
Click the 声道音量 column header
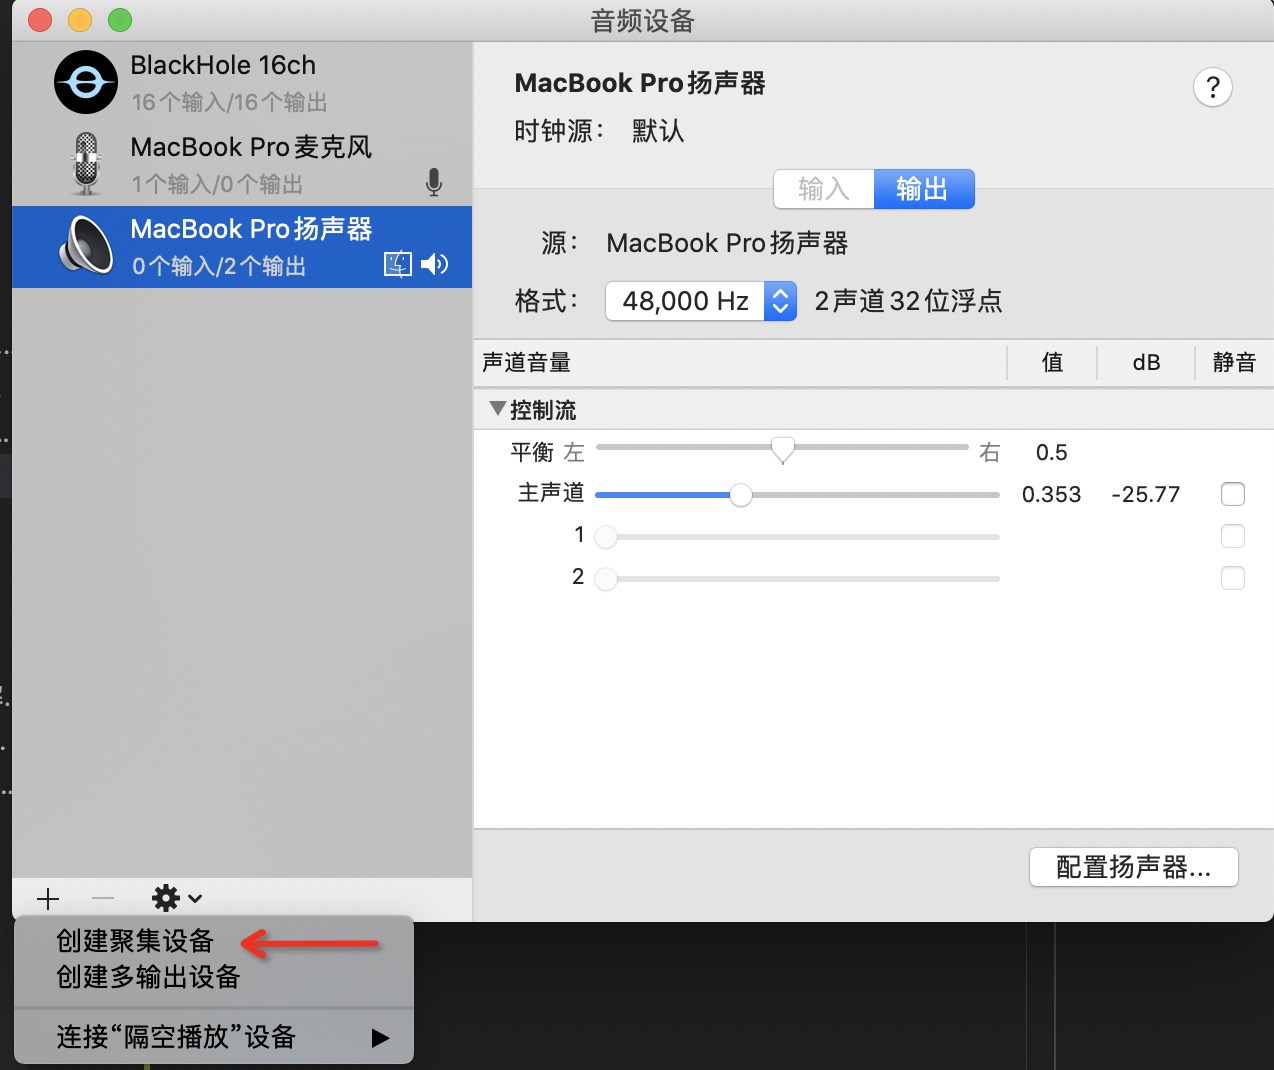coord(526,363)
